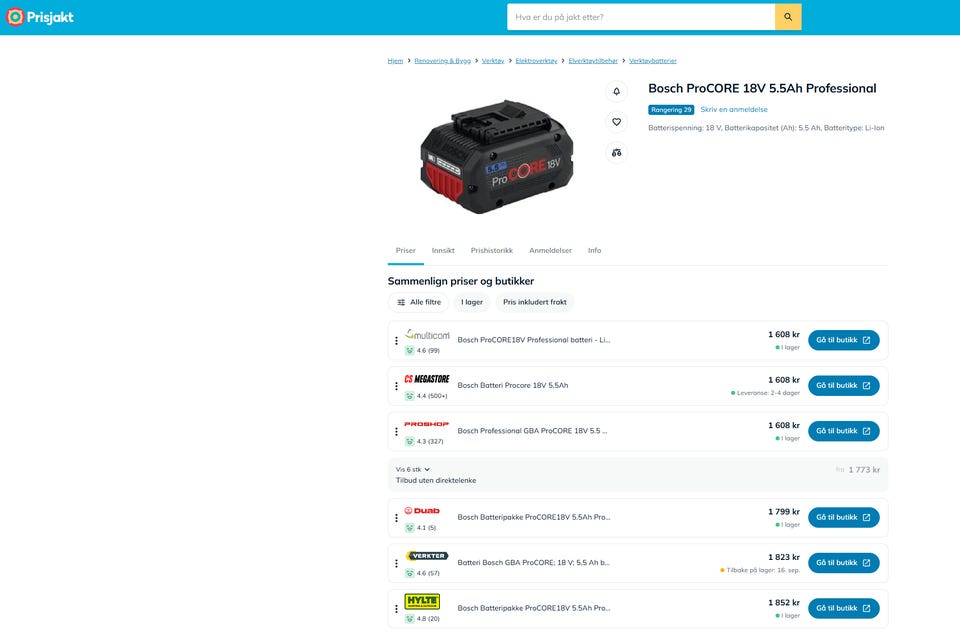960x634 pixels.
Task: Click the search magnifier button
Action: tap(788, 17)
